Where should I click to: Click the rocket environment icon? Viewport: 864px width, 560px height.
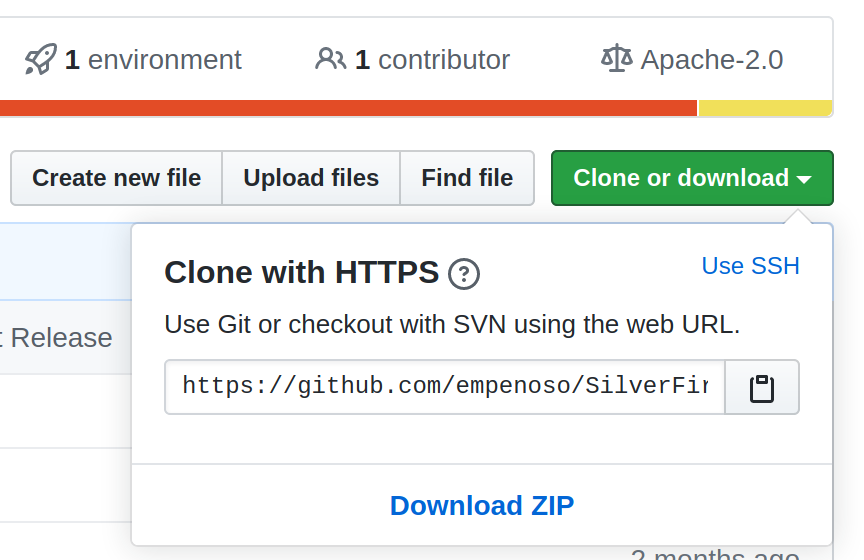tap(41, 60)
